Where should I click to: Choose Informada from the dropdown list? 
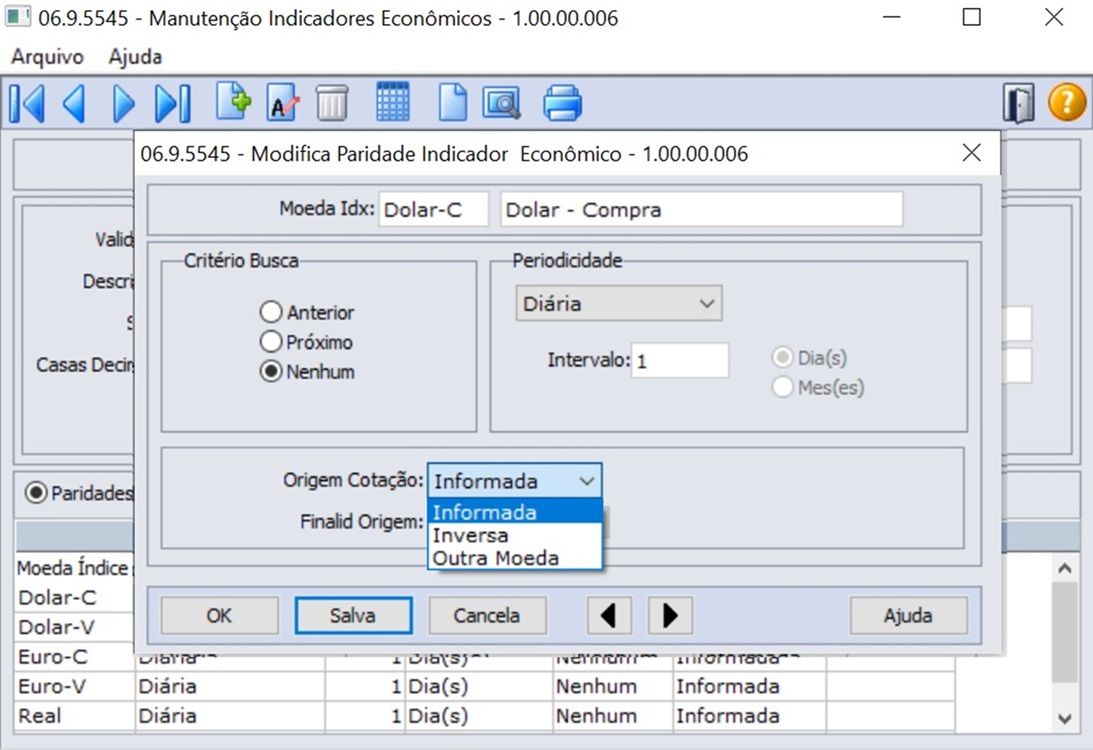click(x=514, y=512)
